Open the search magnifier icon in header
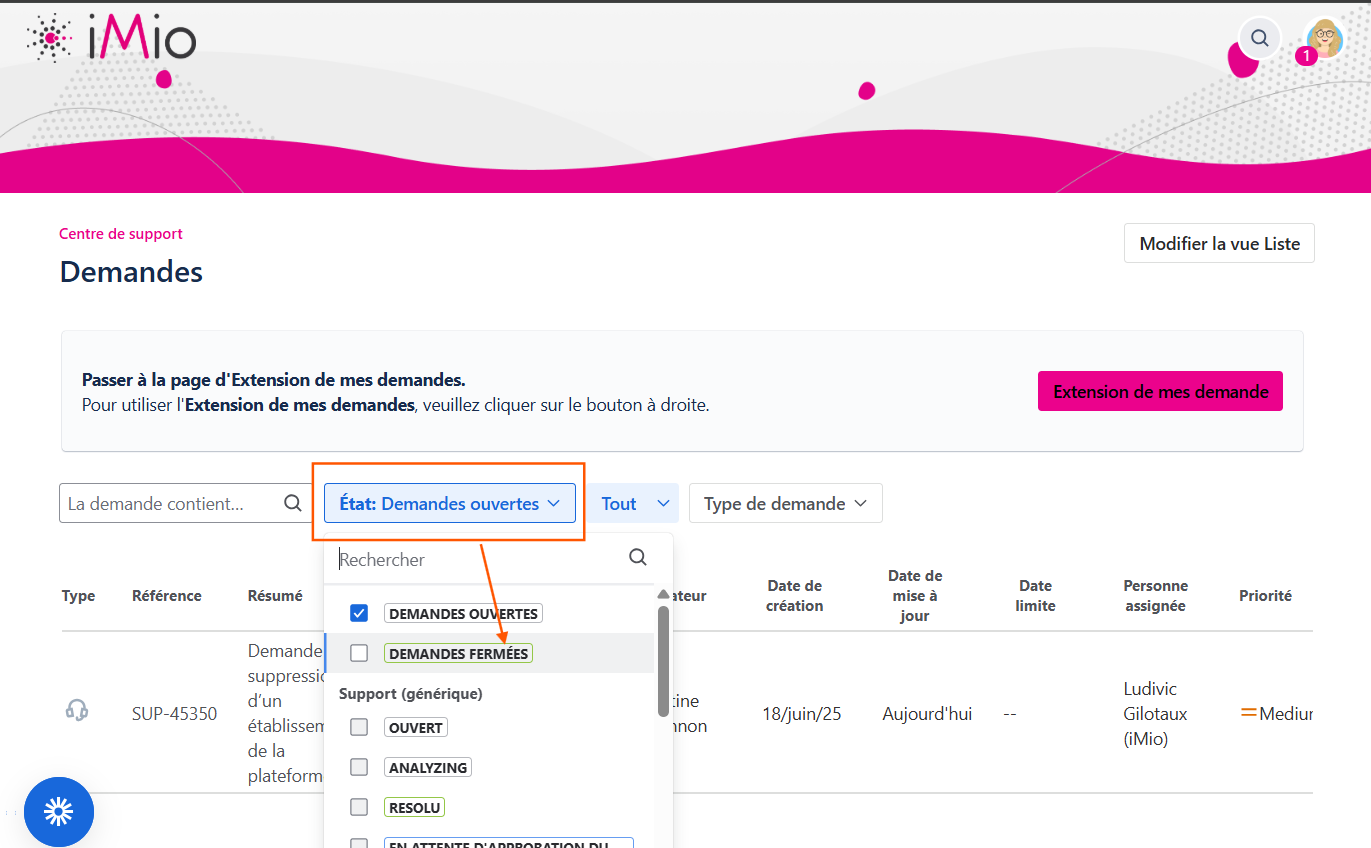 (x=1260, y=39)
